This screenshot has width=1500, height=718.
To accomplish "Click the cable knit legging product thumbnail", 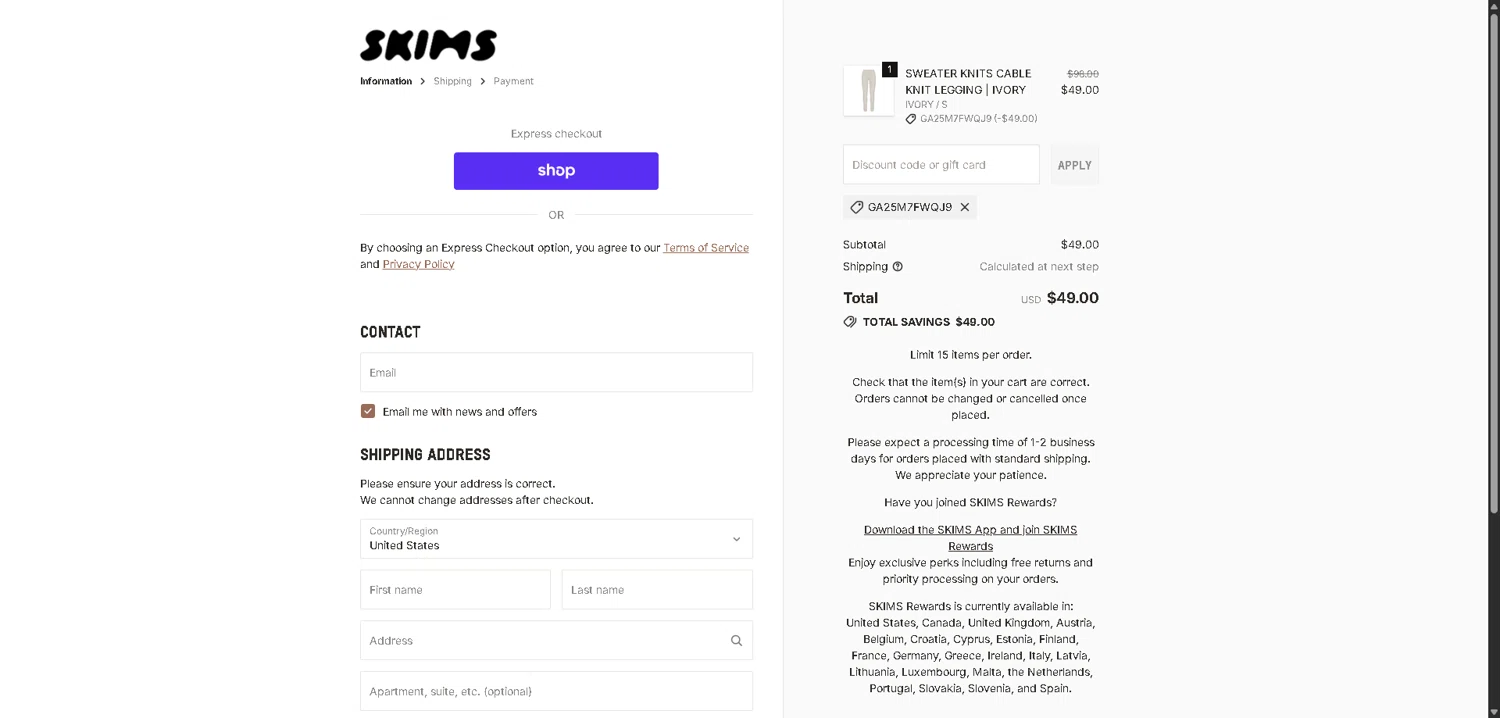I will pyautogui.click(x=868, y=91).
